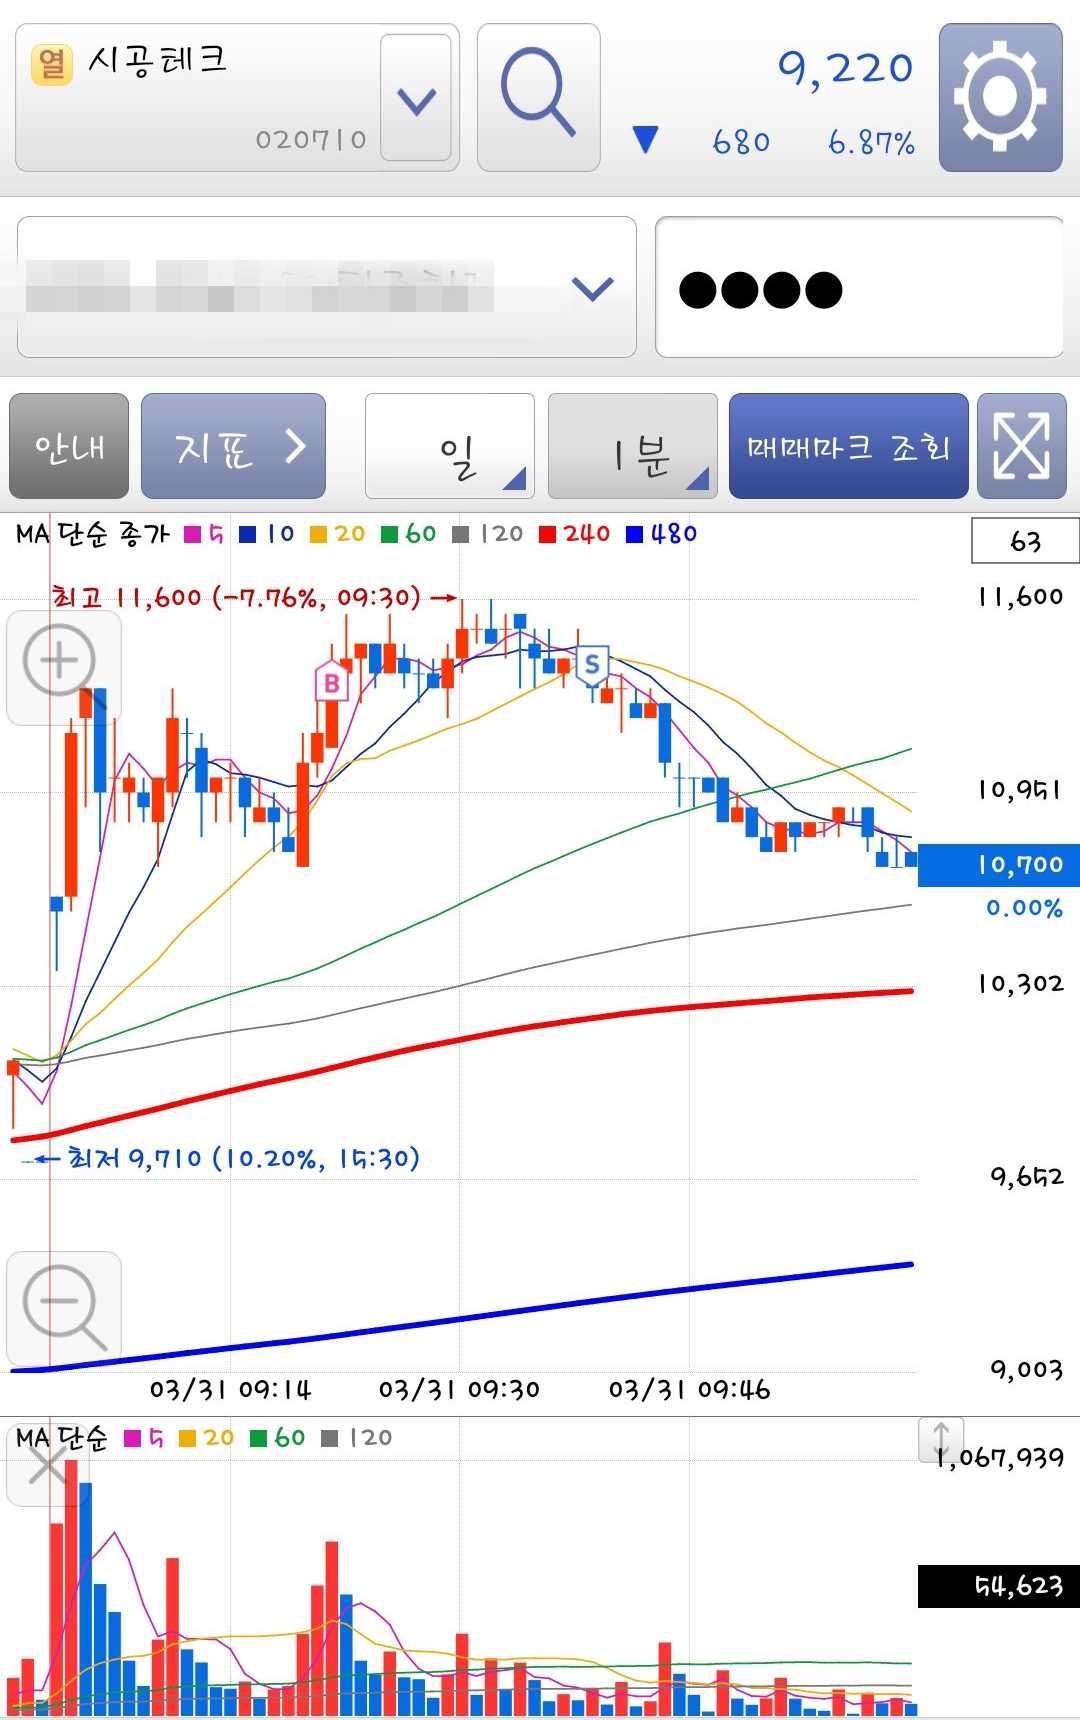Tap the volume MA 60 legend swatch
Viewport: 1080px width, 1720px height.
258,1438
